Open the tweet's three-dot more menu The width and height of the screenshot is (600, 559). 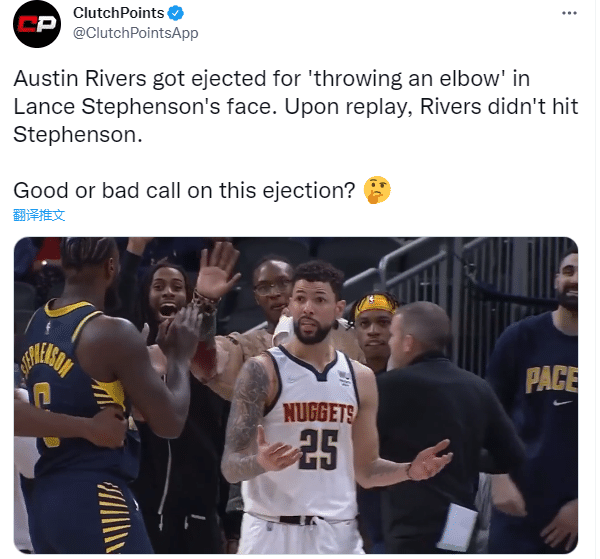point(569,13)
